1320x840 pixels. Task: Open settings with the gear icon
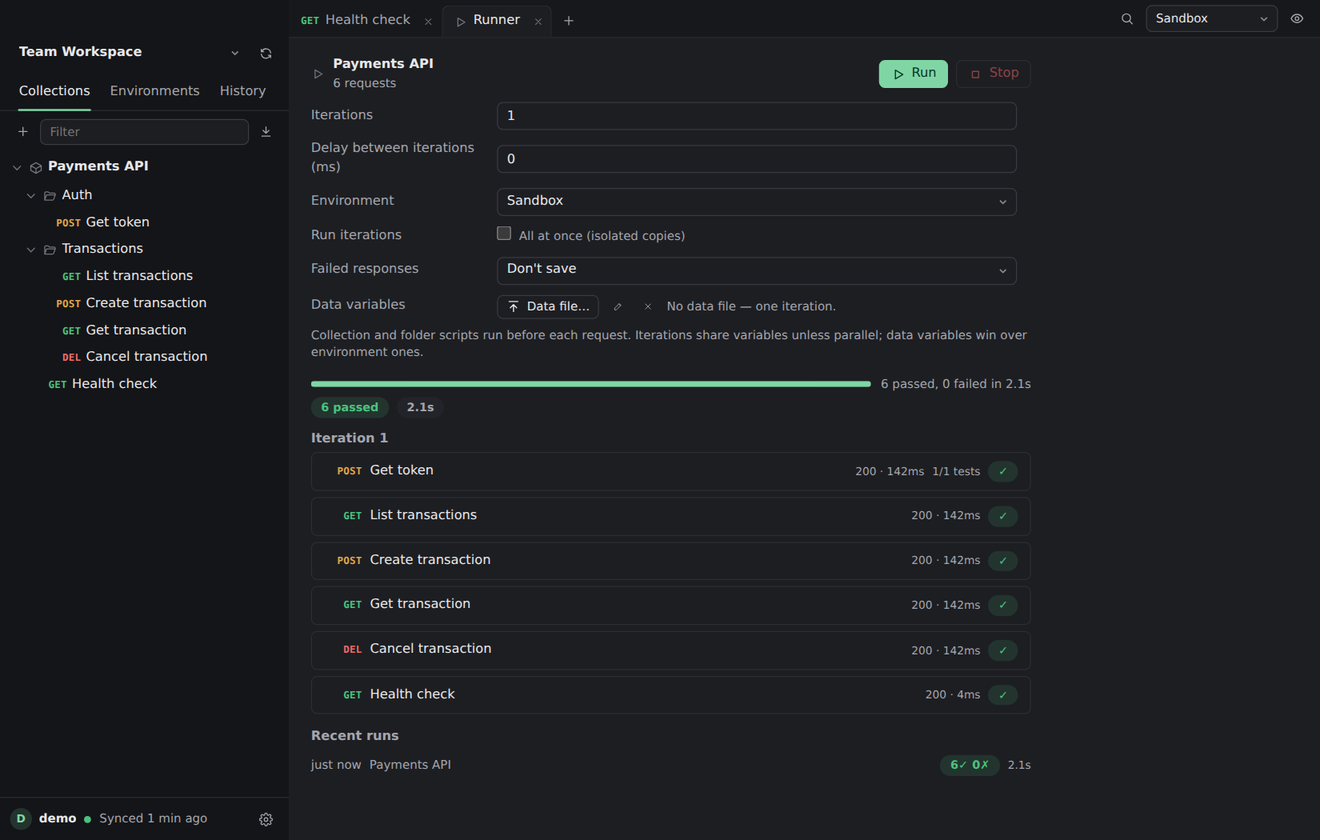click(266, 819)
